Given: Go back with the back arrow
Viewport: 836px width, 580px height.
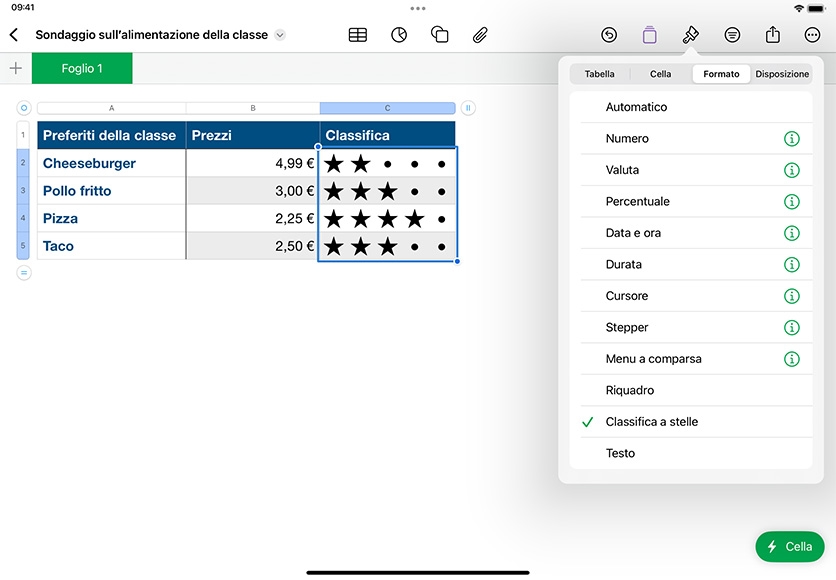Looking at the screenshot, I should 14,35.
